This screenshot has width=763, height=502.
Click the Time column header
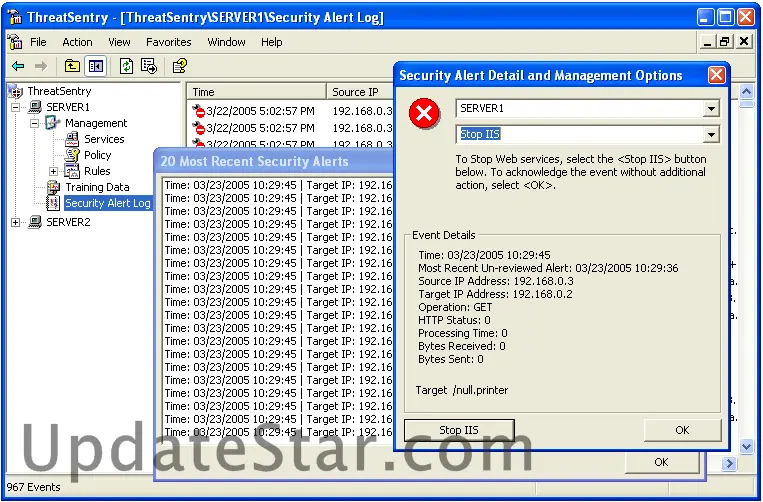[x=256, y=91]
